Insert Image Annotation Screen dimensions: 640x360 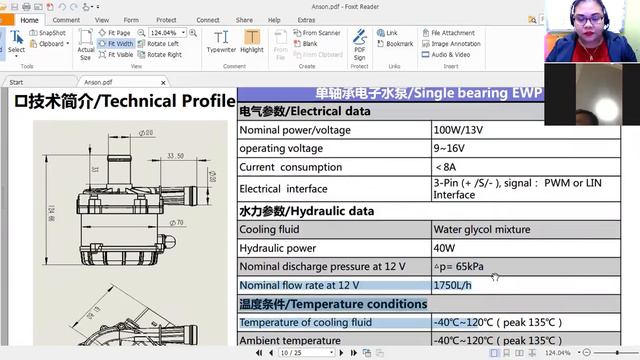click(451, 44)
